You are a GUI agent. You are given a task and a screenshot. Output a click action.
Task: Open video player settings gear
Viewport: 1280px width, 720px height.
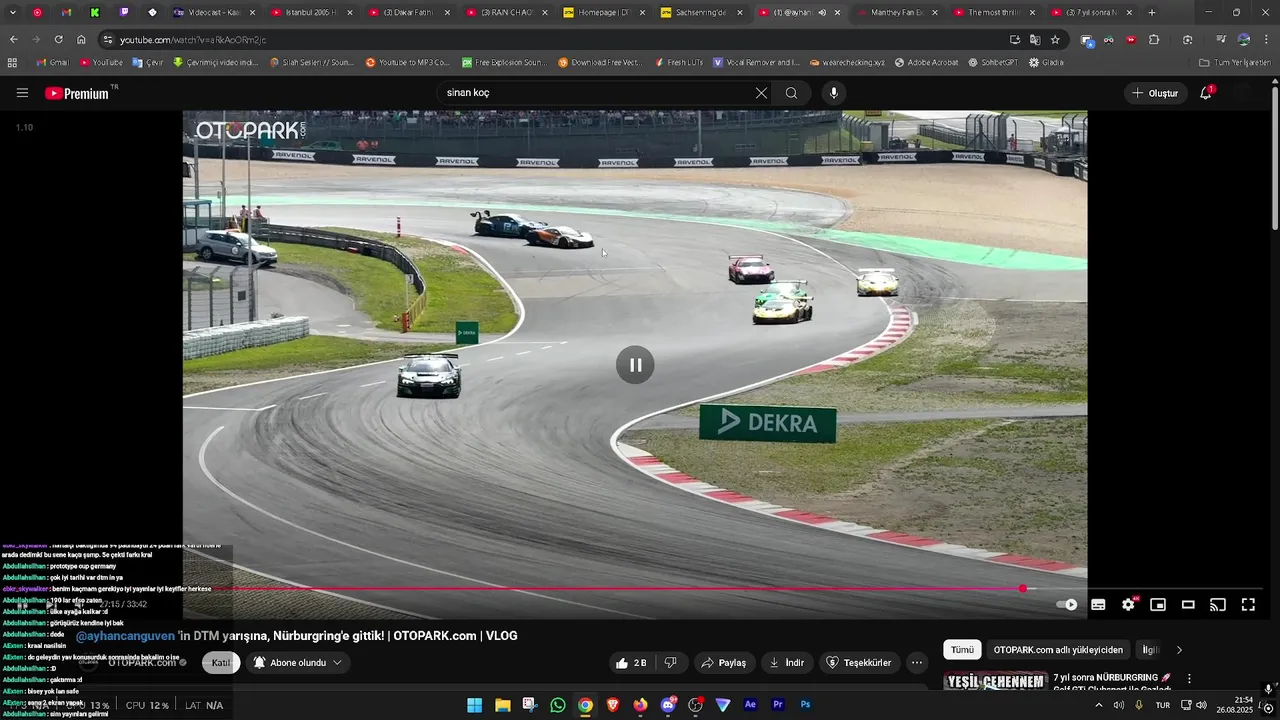[1128, 604]
